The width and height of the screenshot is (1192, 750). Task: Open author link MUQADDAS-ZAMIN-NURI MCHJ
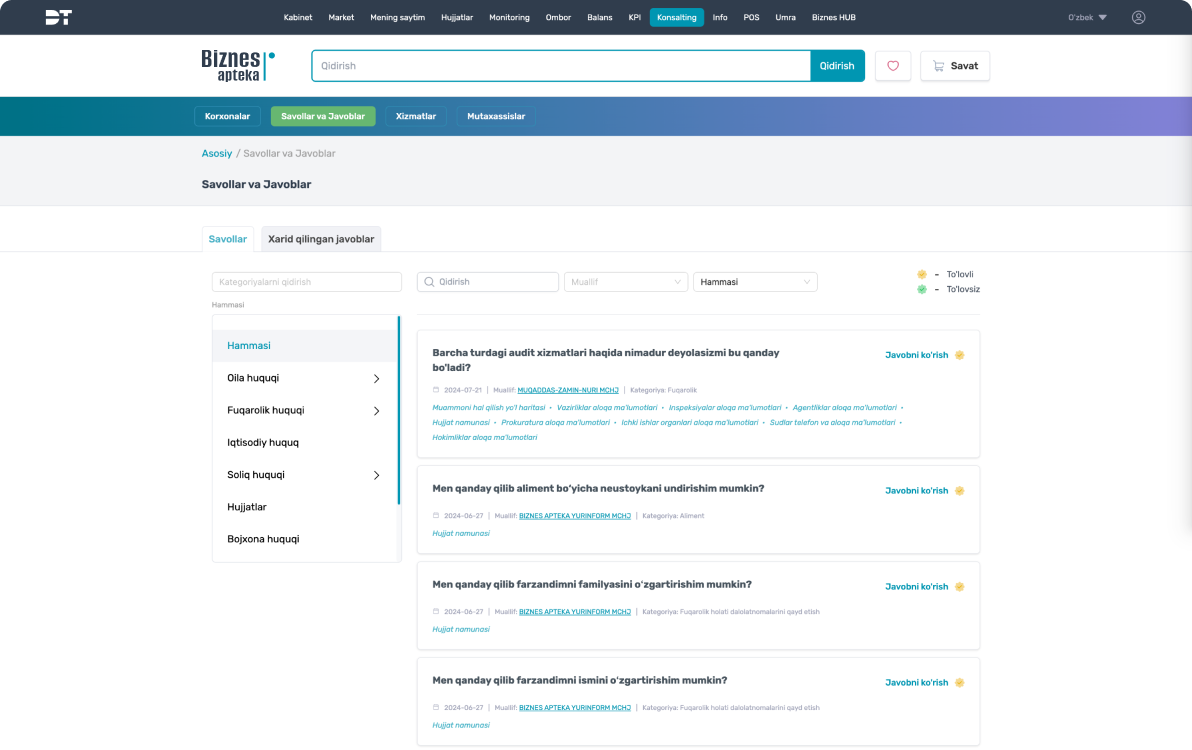pos(568,390)
